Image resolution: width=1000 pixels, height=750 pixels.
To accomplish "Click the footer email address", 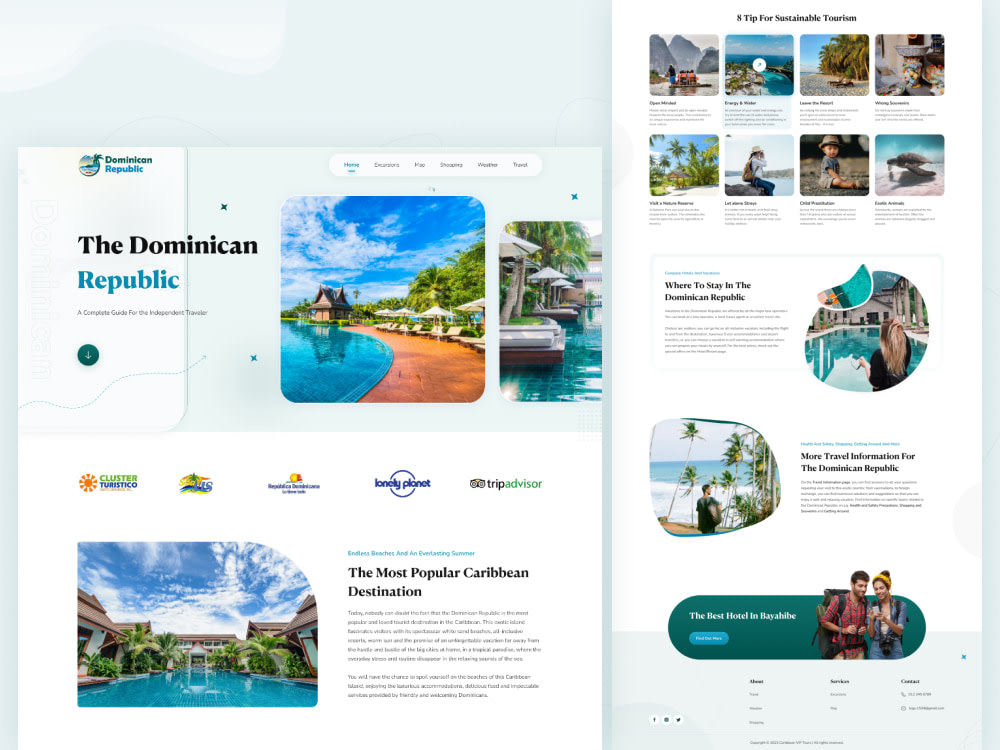I will click(x=926, y=708).
